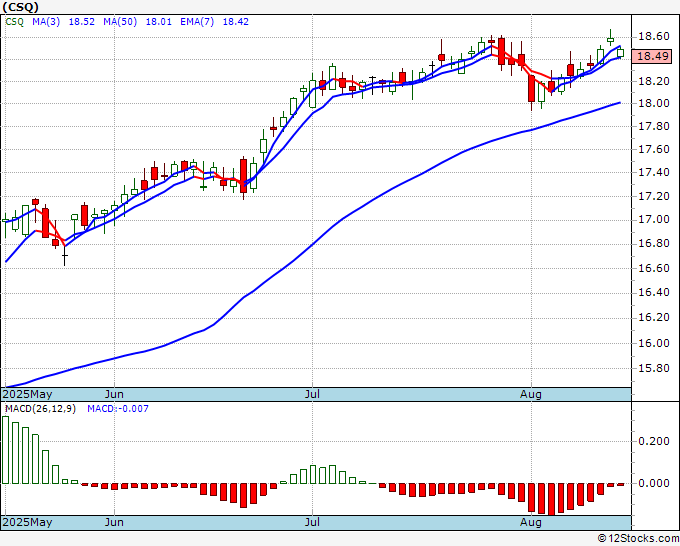Select the MACD:-0.007 value readout

(118, 409)
